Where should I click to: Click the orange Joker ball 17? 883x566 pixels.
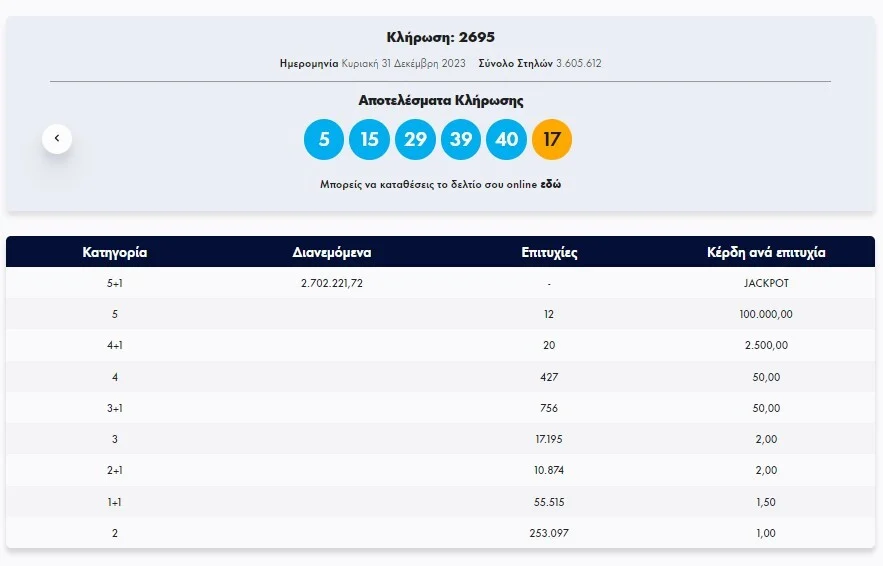(552, 139)
